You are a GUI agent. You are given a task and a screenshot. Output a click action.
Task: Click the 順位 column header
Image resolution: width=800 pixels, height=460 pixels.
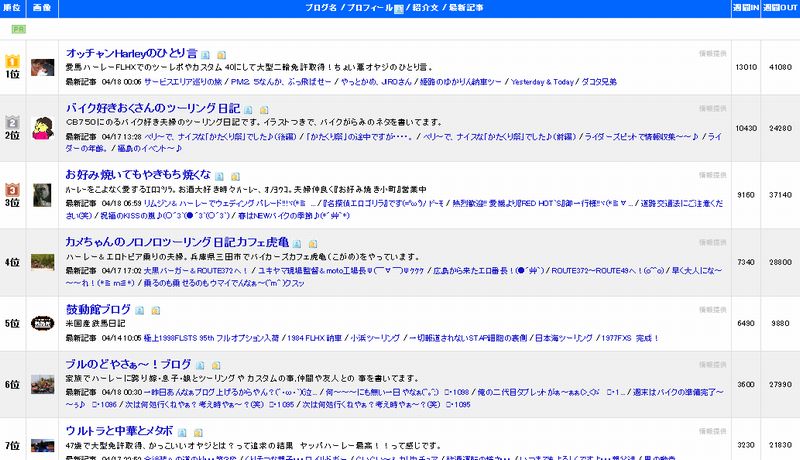click(x=12, y=8)
